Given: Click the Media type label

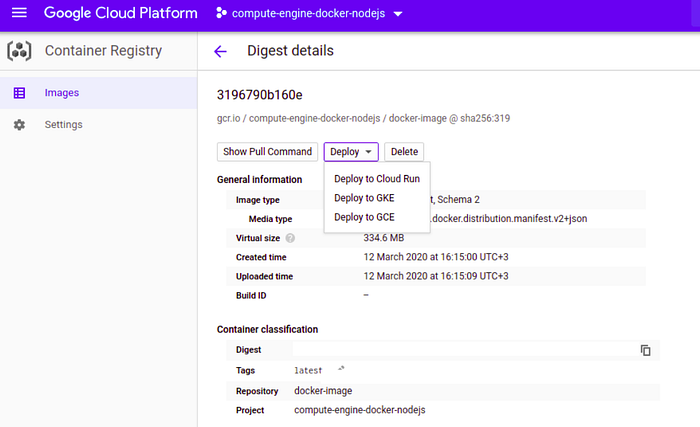Looking at the screenshot, I should 270,219.
